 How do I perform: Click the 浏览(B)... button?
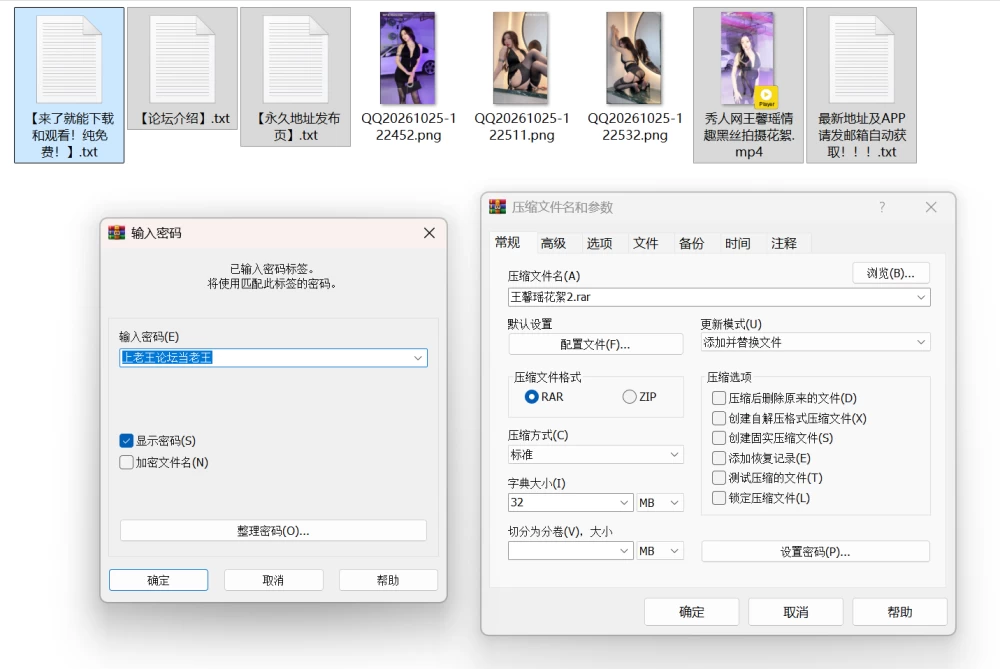890,274
